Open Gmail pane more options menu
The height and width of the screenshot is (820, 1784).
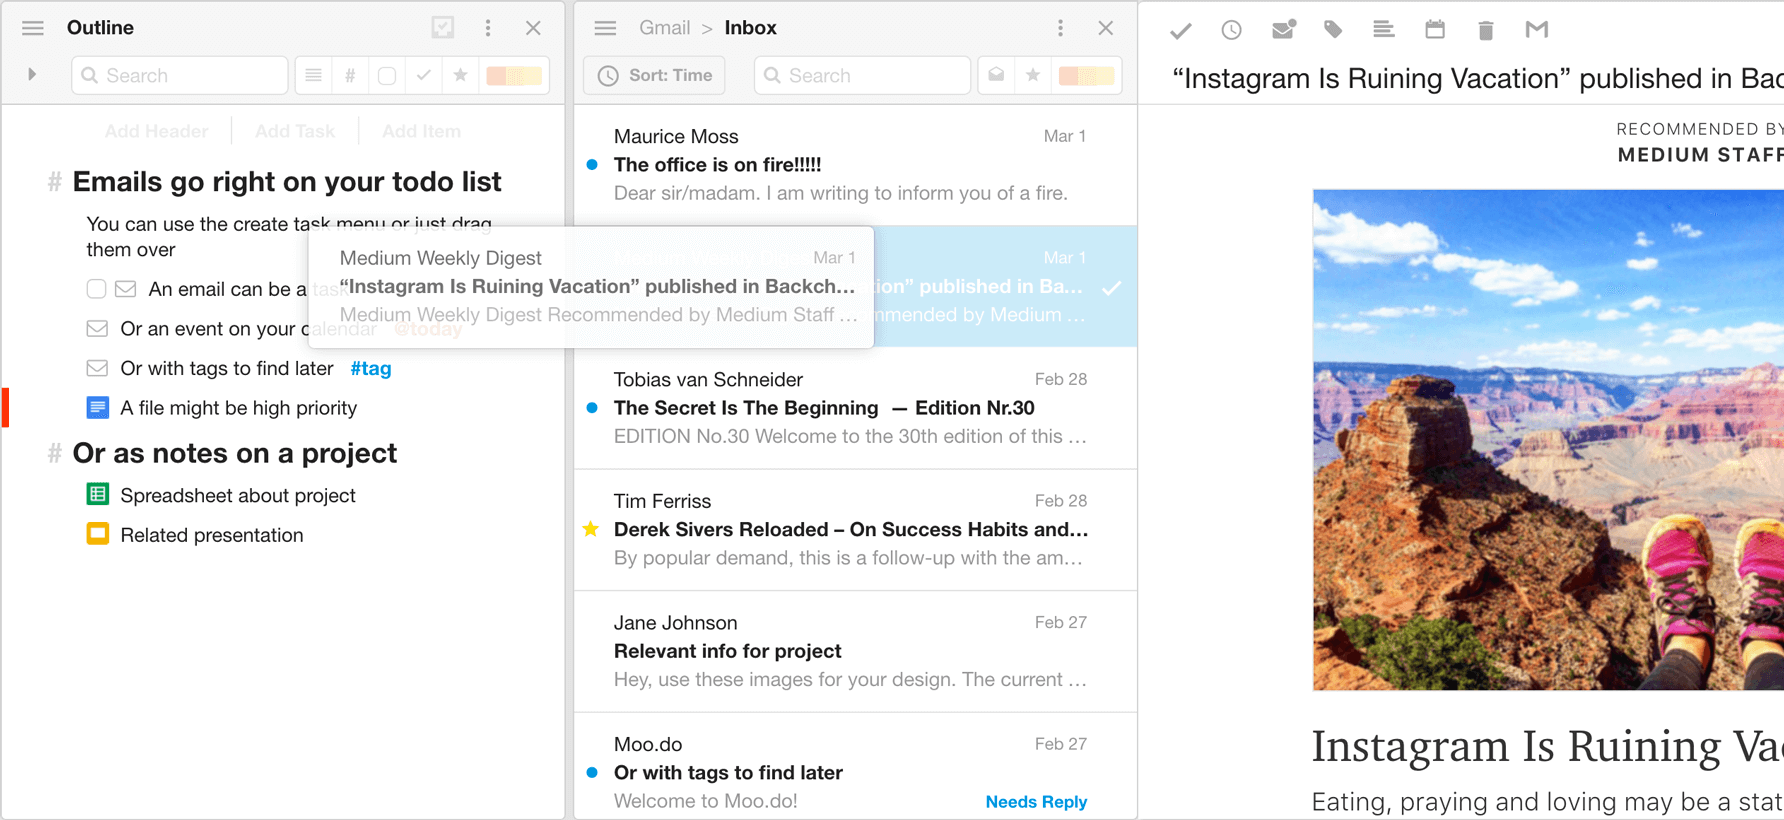(1060, 28)
